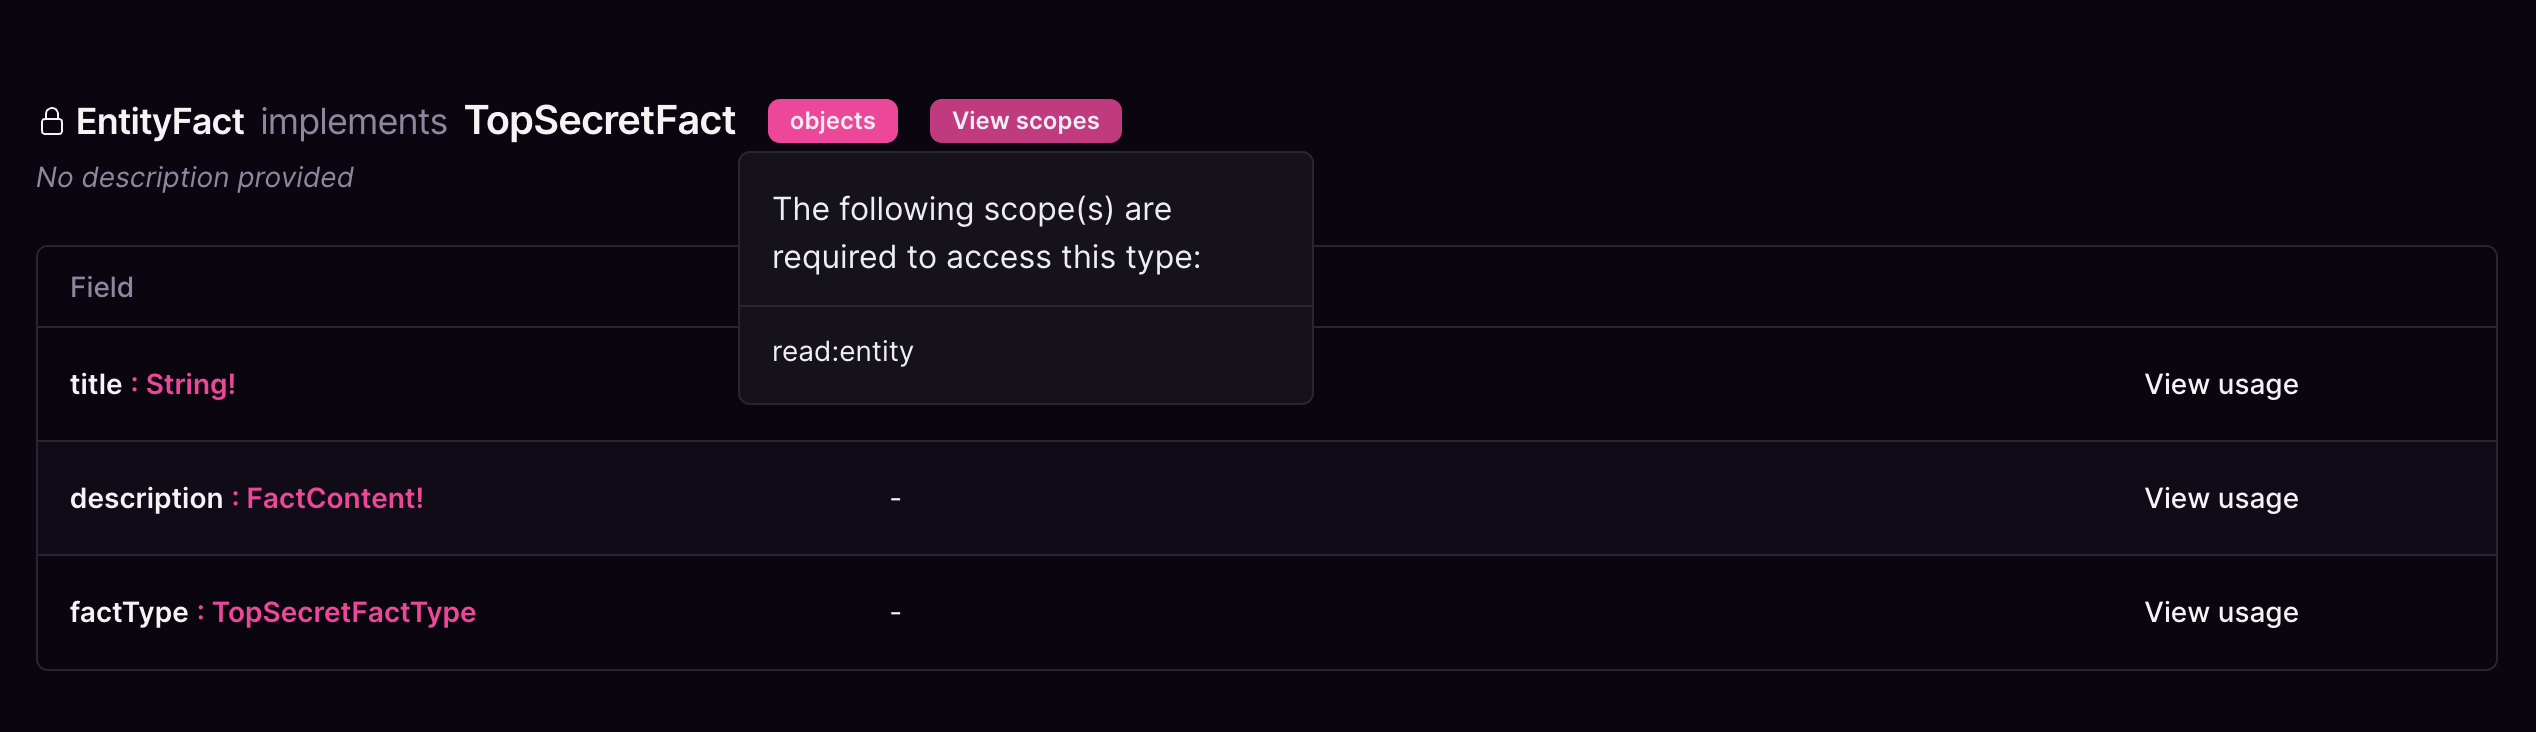Click the factType field name
2536x732 pixels.
coord(130,612)
